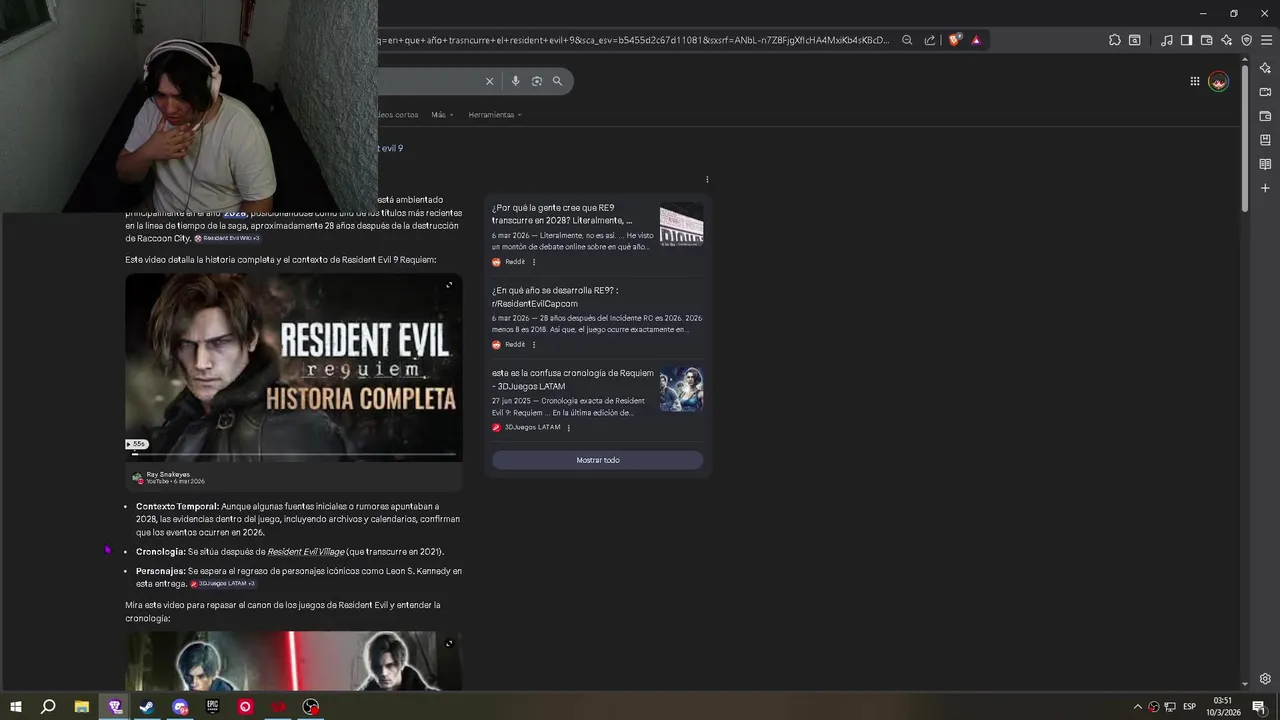Click the Mostrar todo button
1280x720 pixels.
pyautogui.click(x=597, y=460)
